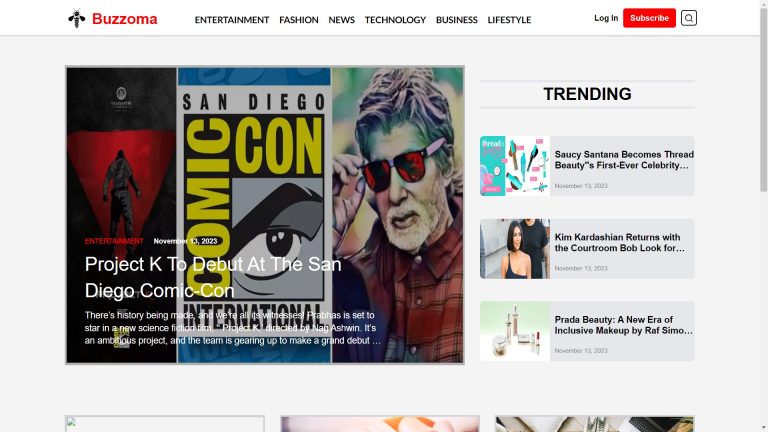The image size is (768, 432).
Task: Open the Project K Comic-Con headline
Action: click(212, 277)
